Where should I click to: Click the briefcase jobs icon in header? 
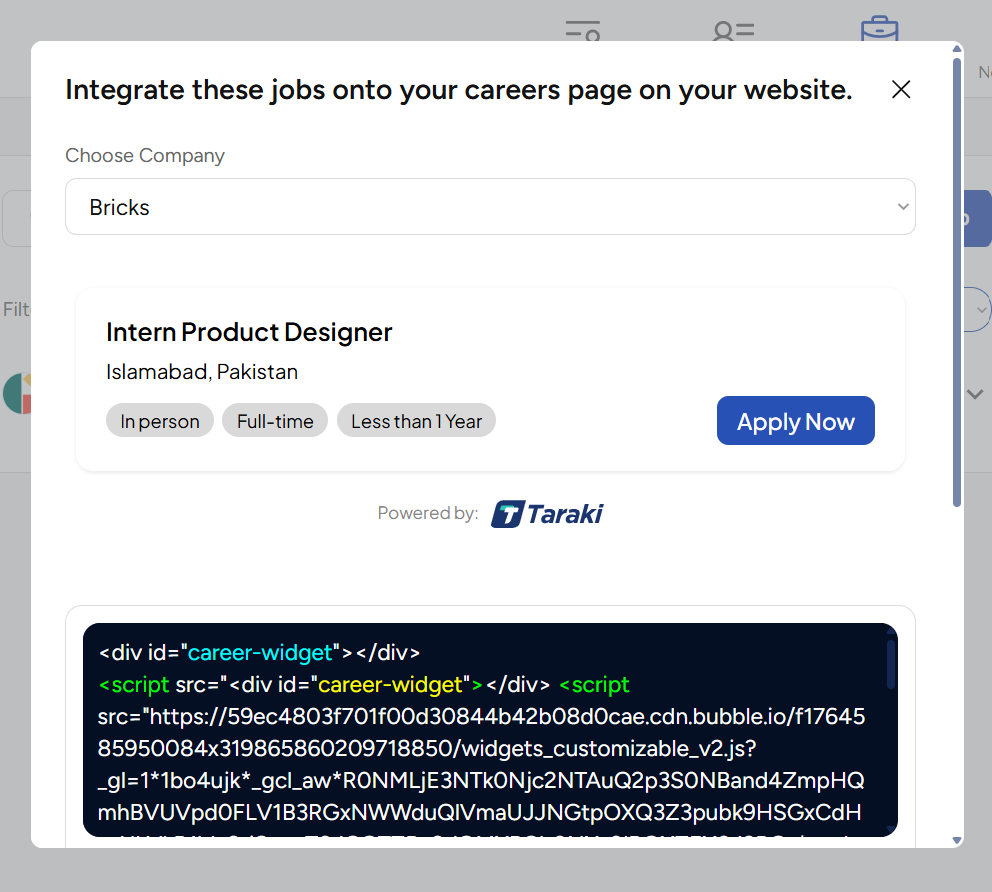879,29
